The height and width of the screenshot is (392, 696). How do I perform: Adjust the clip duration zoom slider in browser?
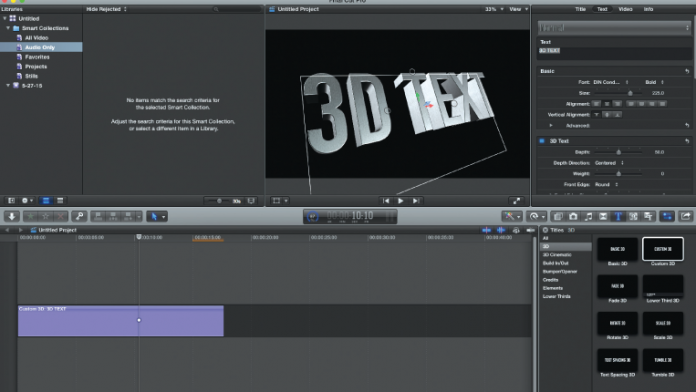pos(219,201)
